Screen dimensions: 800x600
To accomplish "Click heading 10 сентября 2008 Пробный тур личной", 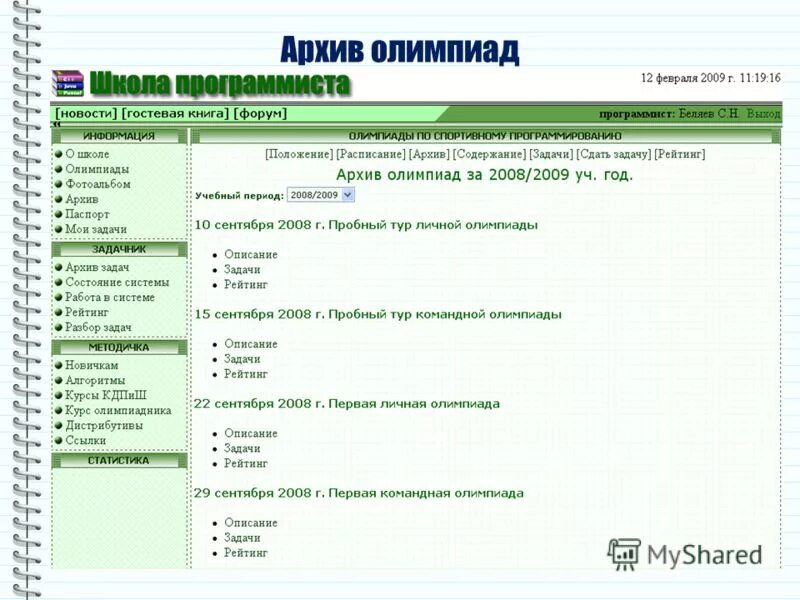I will 366,225.
